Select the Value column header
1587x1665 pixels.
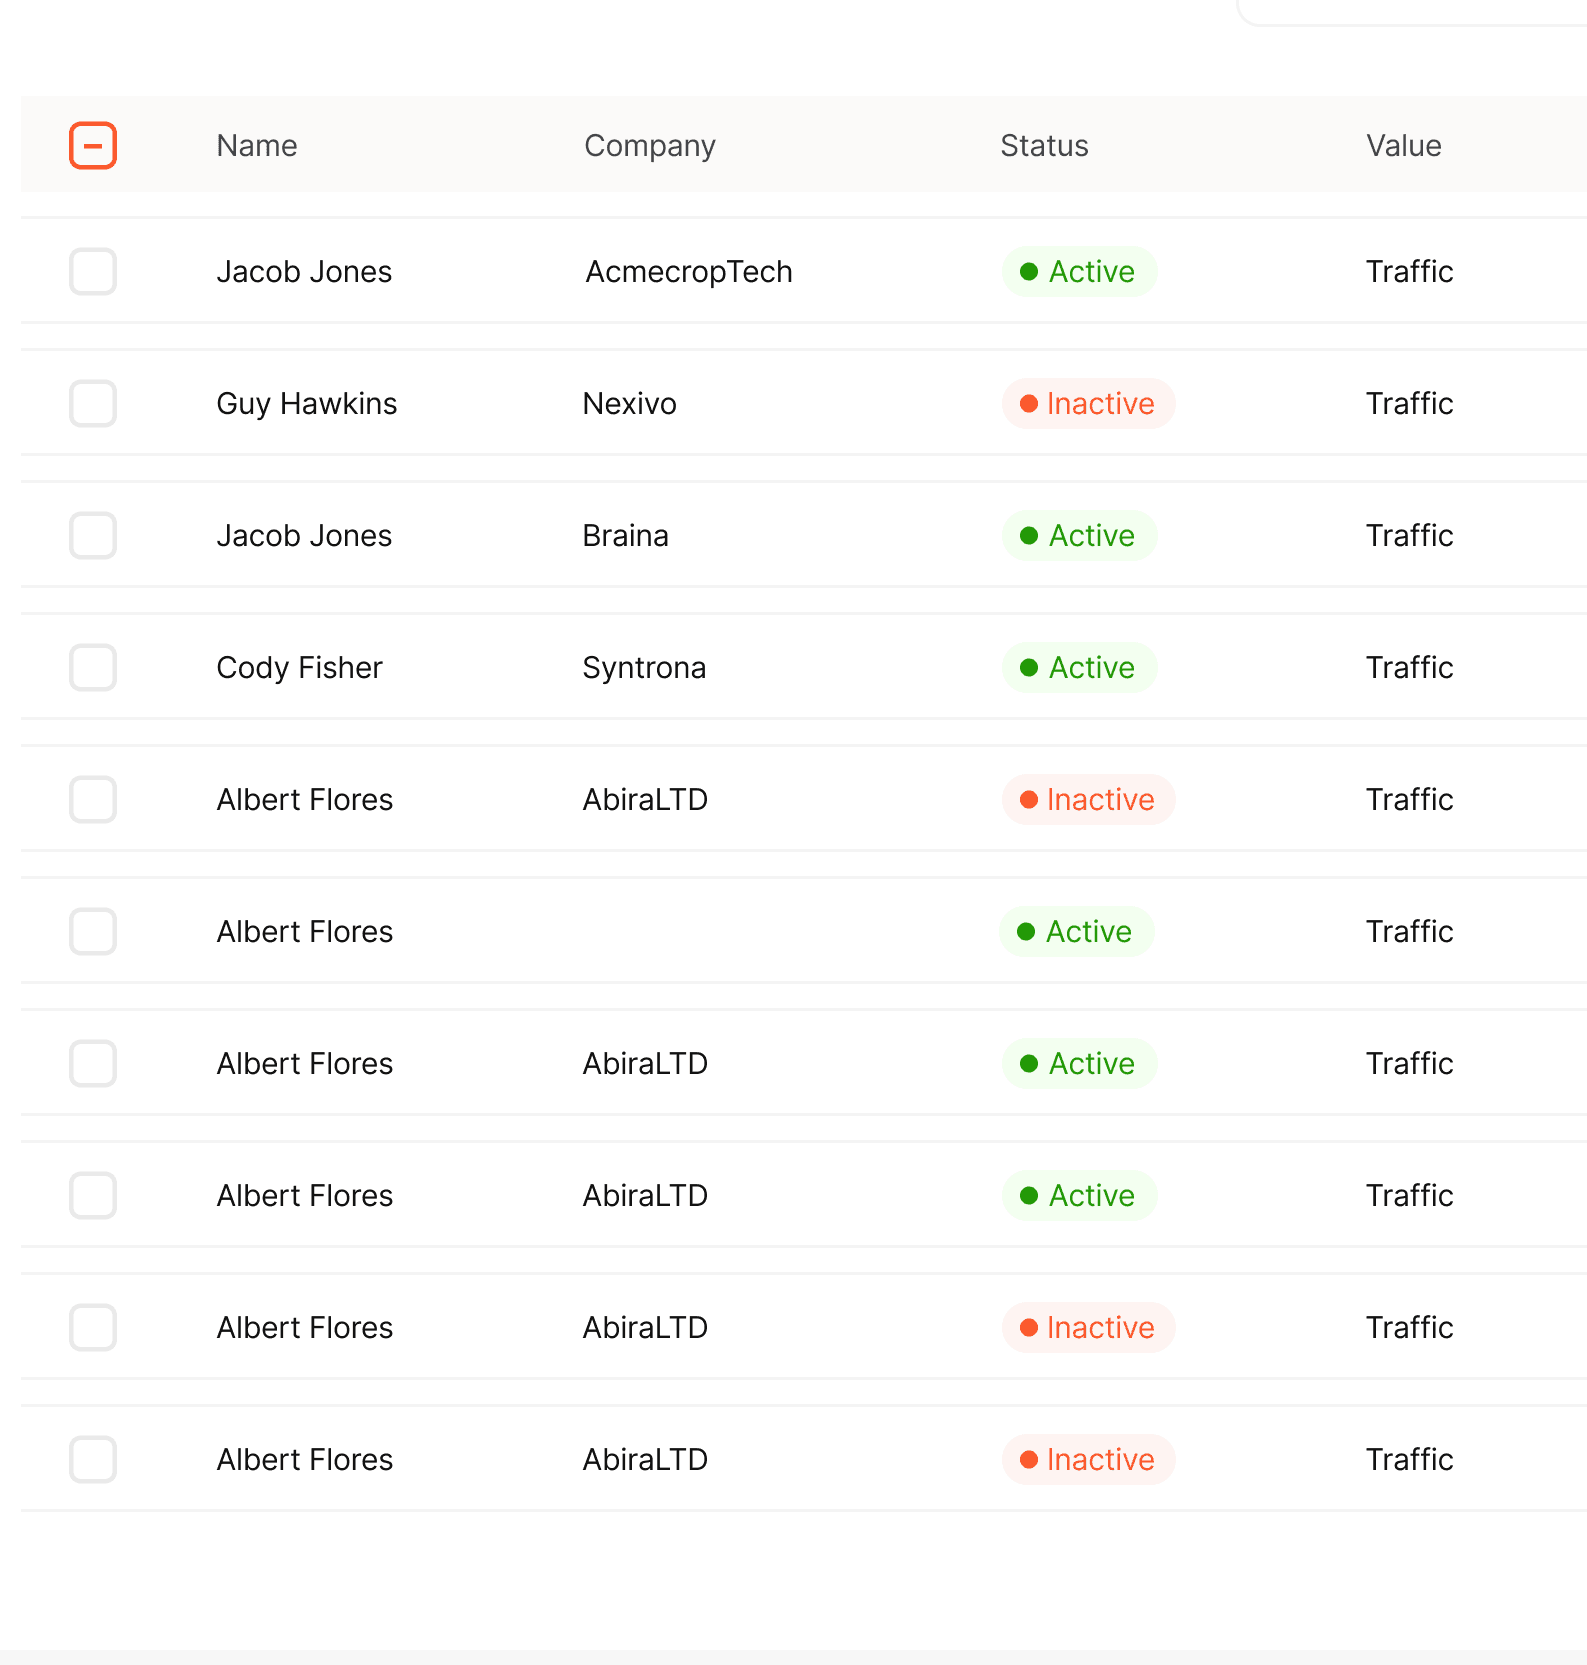point(1404,146)
